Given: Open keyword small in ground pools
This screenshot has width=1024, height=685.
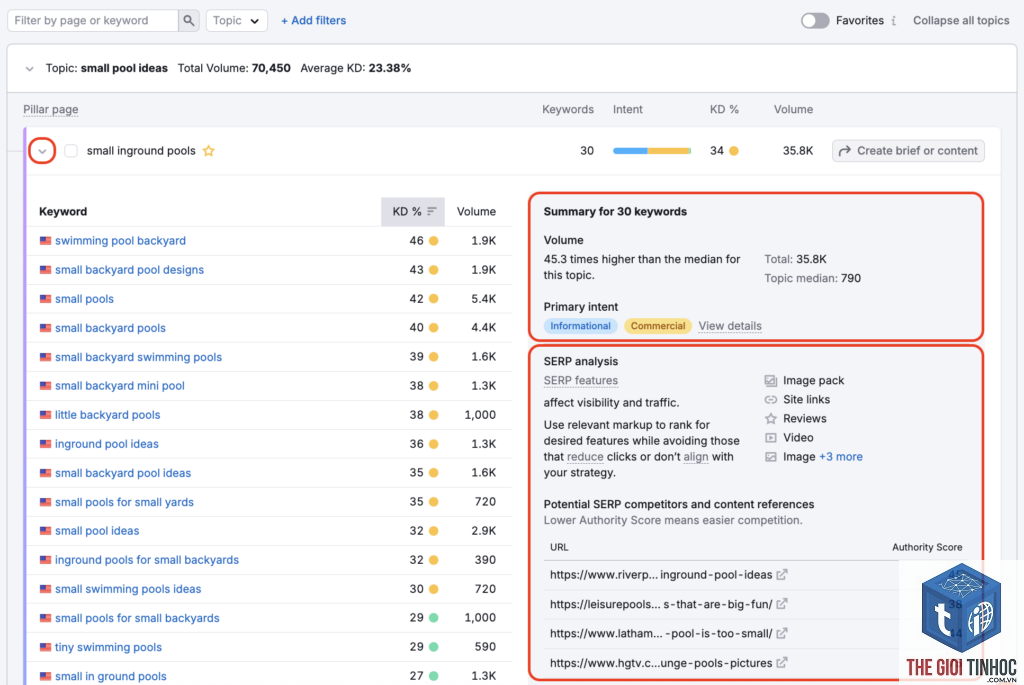Looking at the screenshot, I should 110,676.
